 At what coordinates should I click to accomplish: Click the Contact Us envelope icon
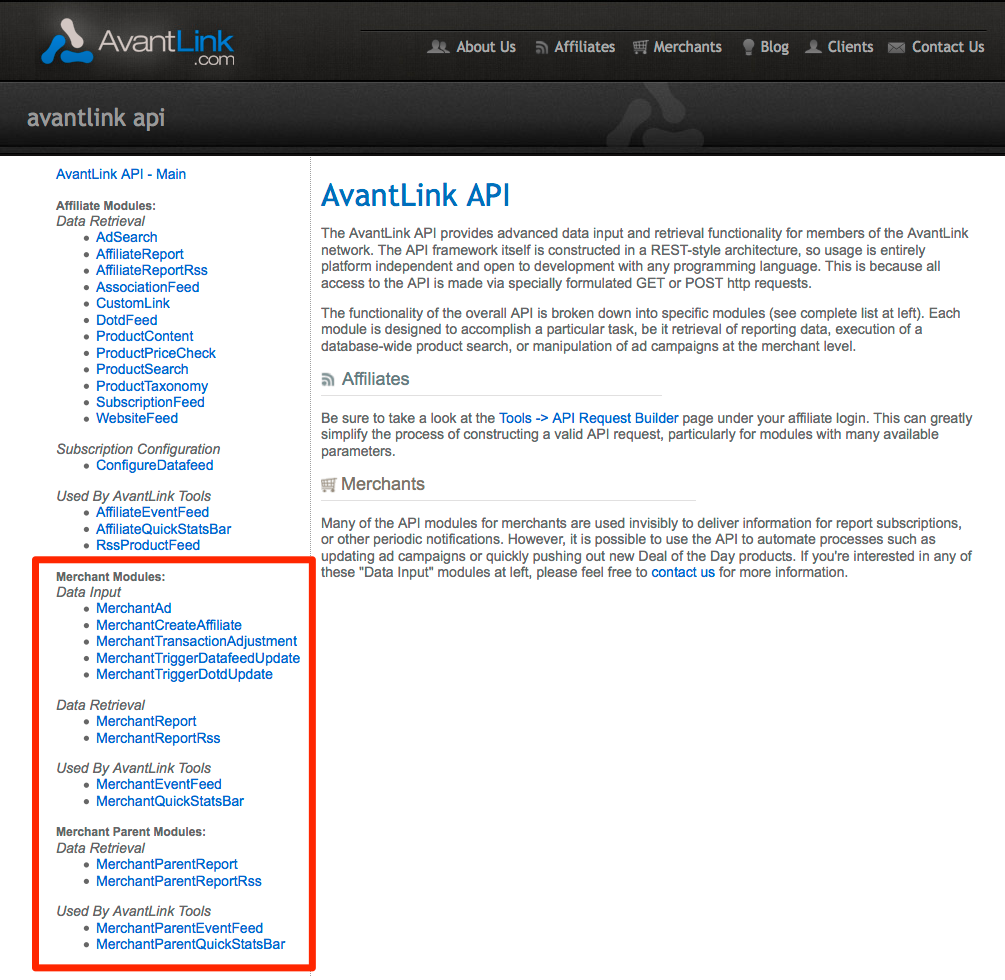pos(897,47)
